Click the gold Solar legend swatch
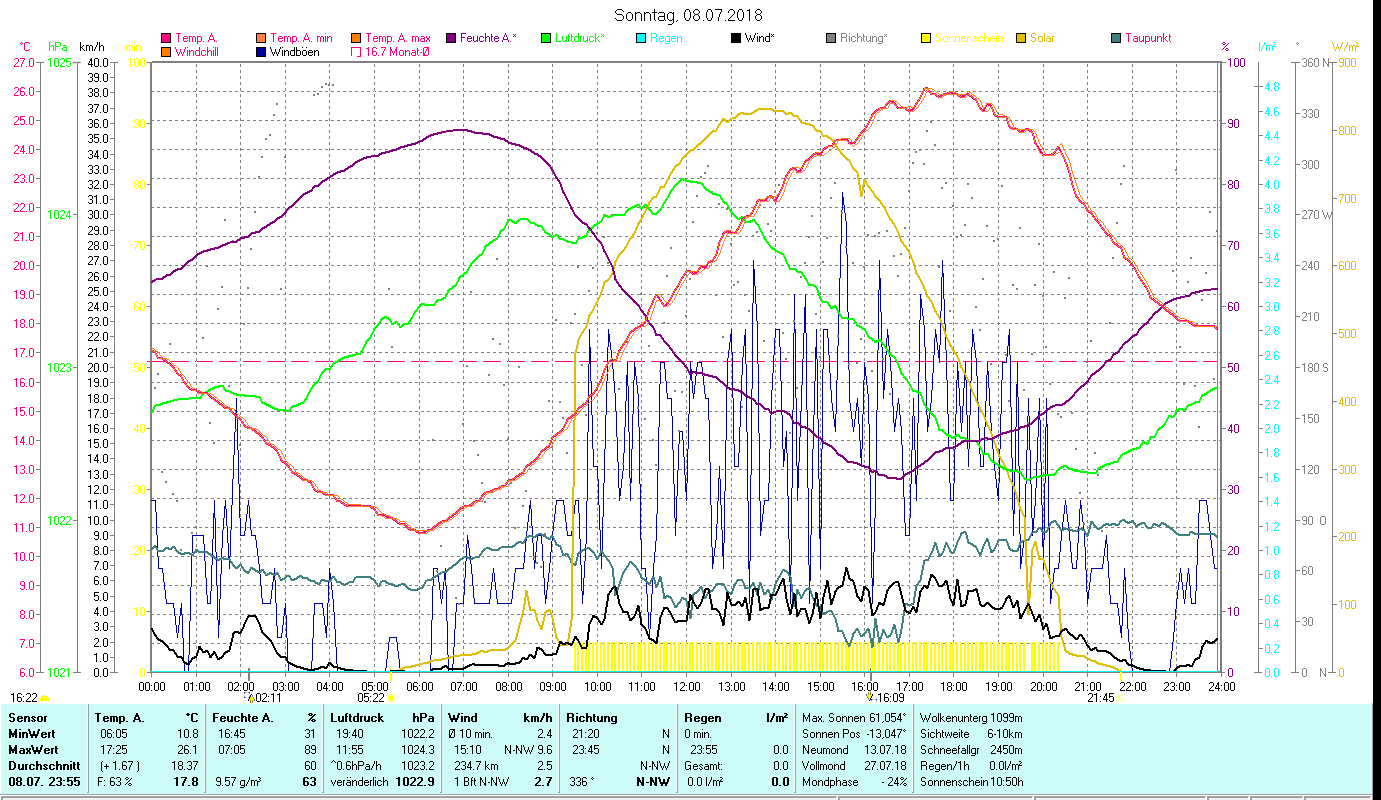Image resolution: width=1381 pixels, height=800 pixels. pyautogui.click(x=1021, y=39)
